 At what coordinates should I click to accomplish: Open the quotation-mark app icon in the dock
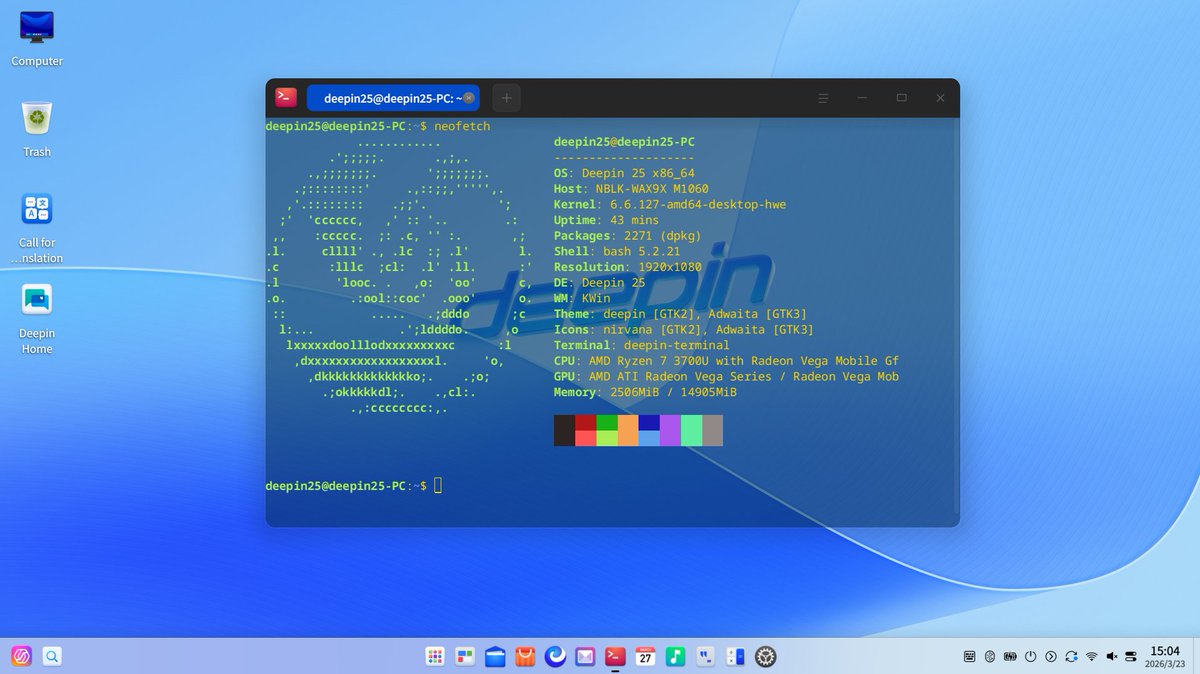(x=706, y=656)
